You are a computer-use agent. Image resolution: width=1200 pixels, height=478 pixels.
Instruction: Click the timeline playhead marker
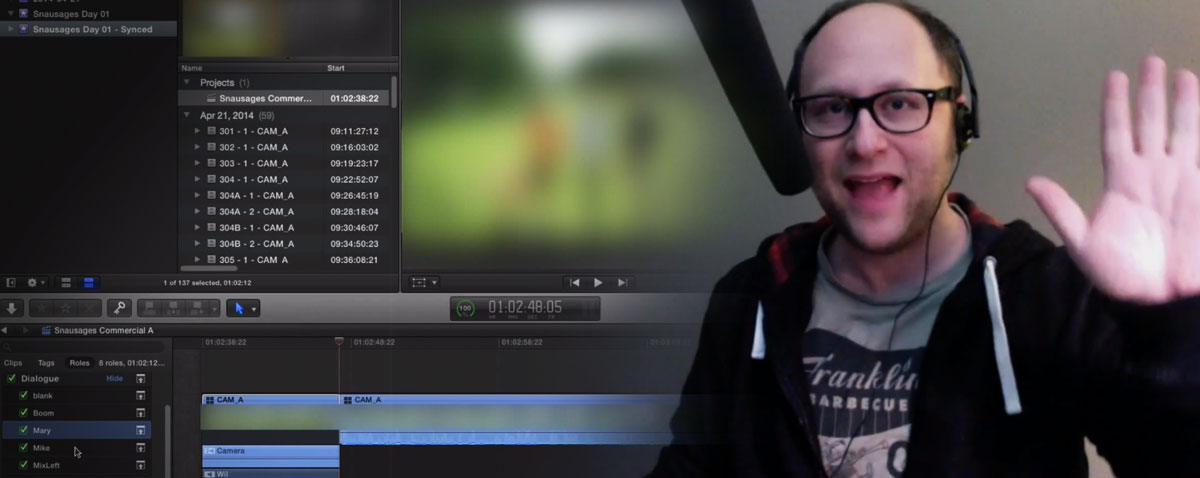tap(339, 342)
